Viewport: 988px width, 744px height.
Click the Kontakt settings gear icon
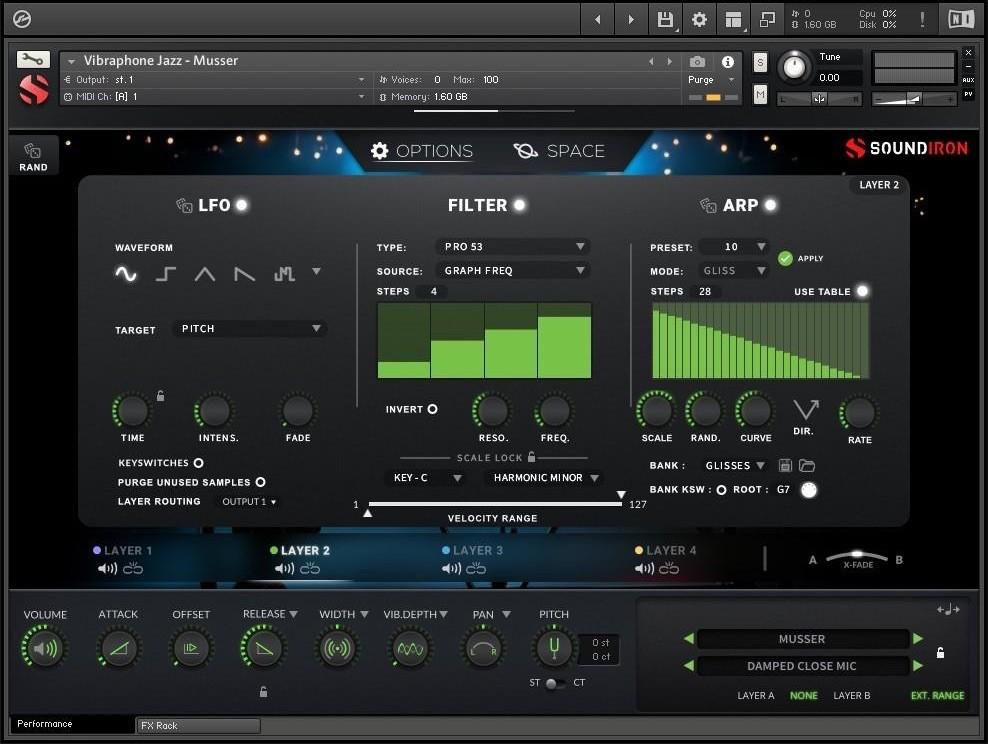tap(700, 19)
